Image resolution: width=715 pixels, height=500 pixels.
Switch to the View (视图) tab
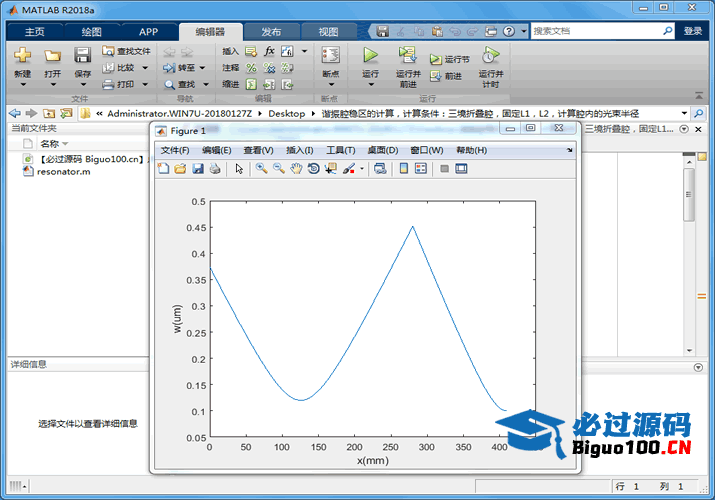click(x=328, y=31)
